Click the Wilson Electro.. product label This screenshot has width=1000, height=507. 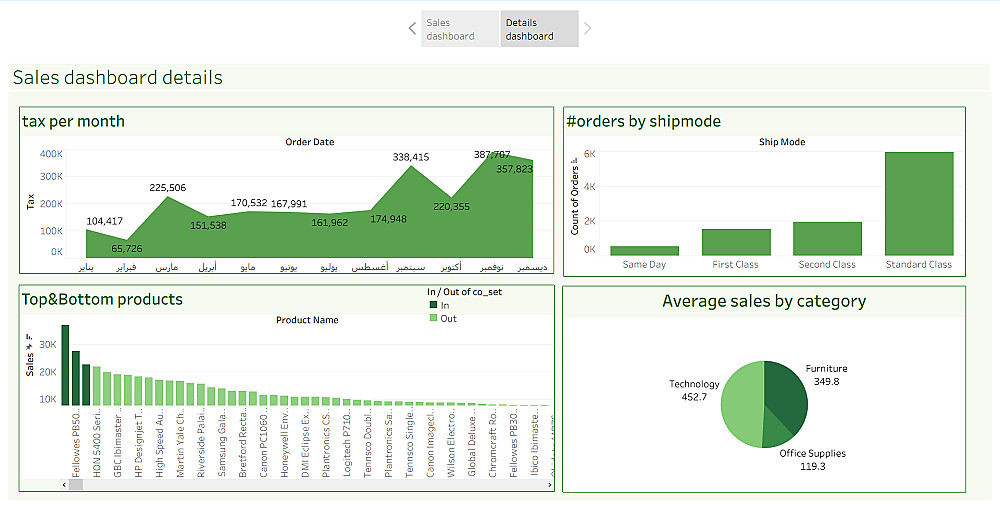[451, 445]
